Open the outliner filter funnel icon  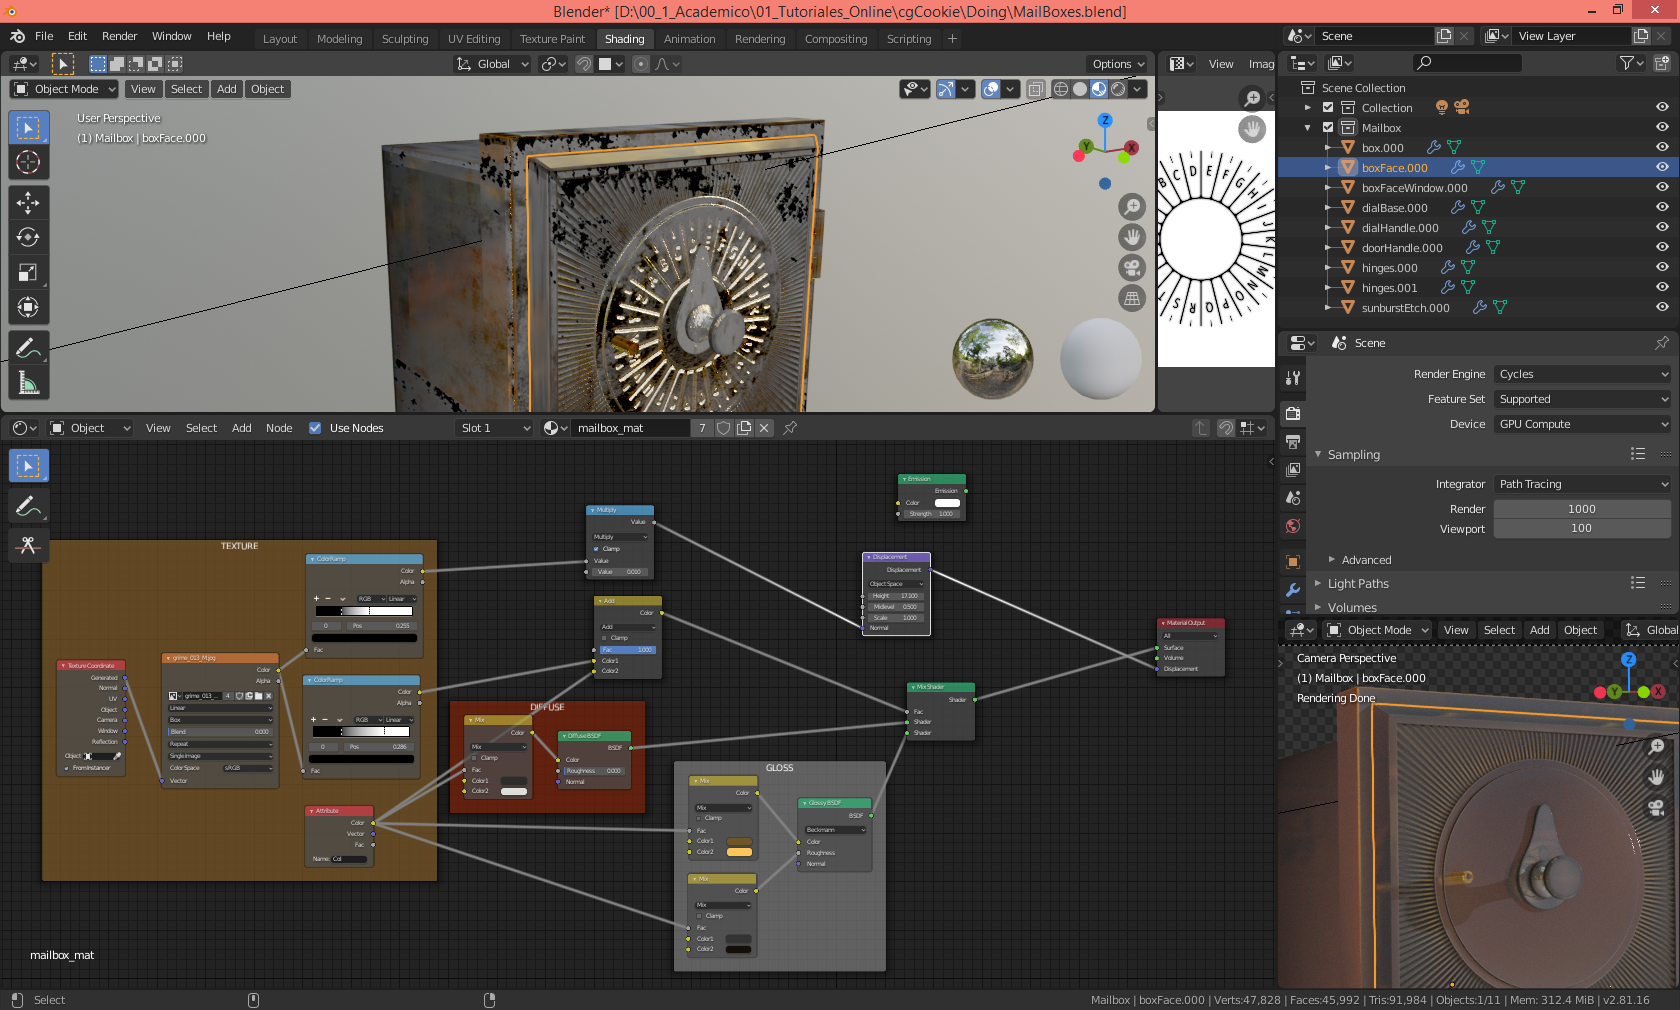point(1631,63)
